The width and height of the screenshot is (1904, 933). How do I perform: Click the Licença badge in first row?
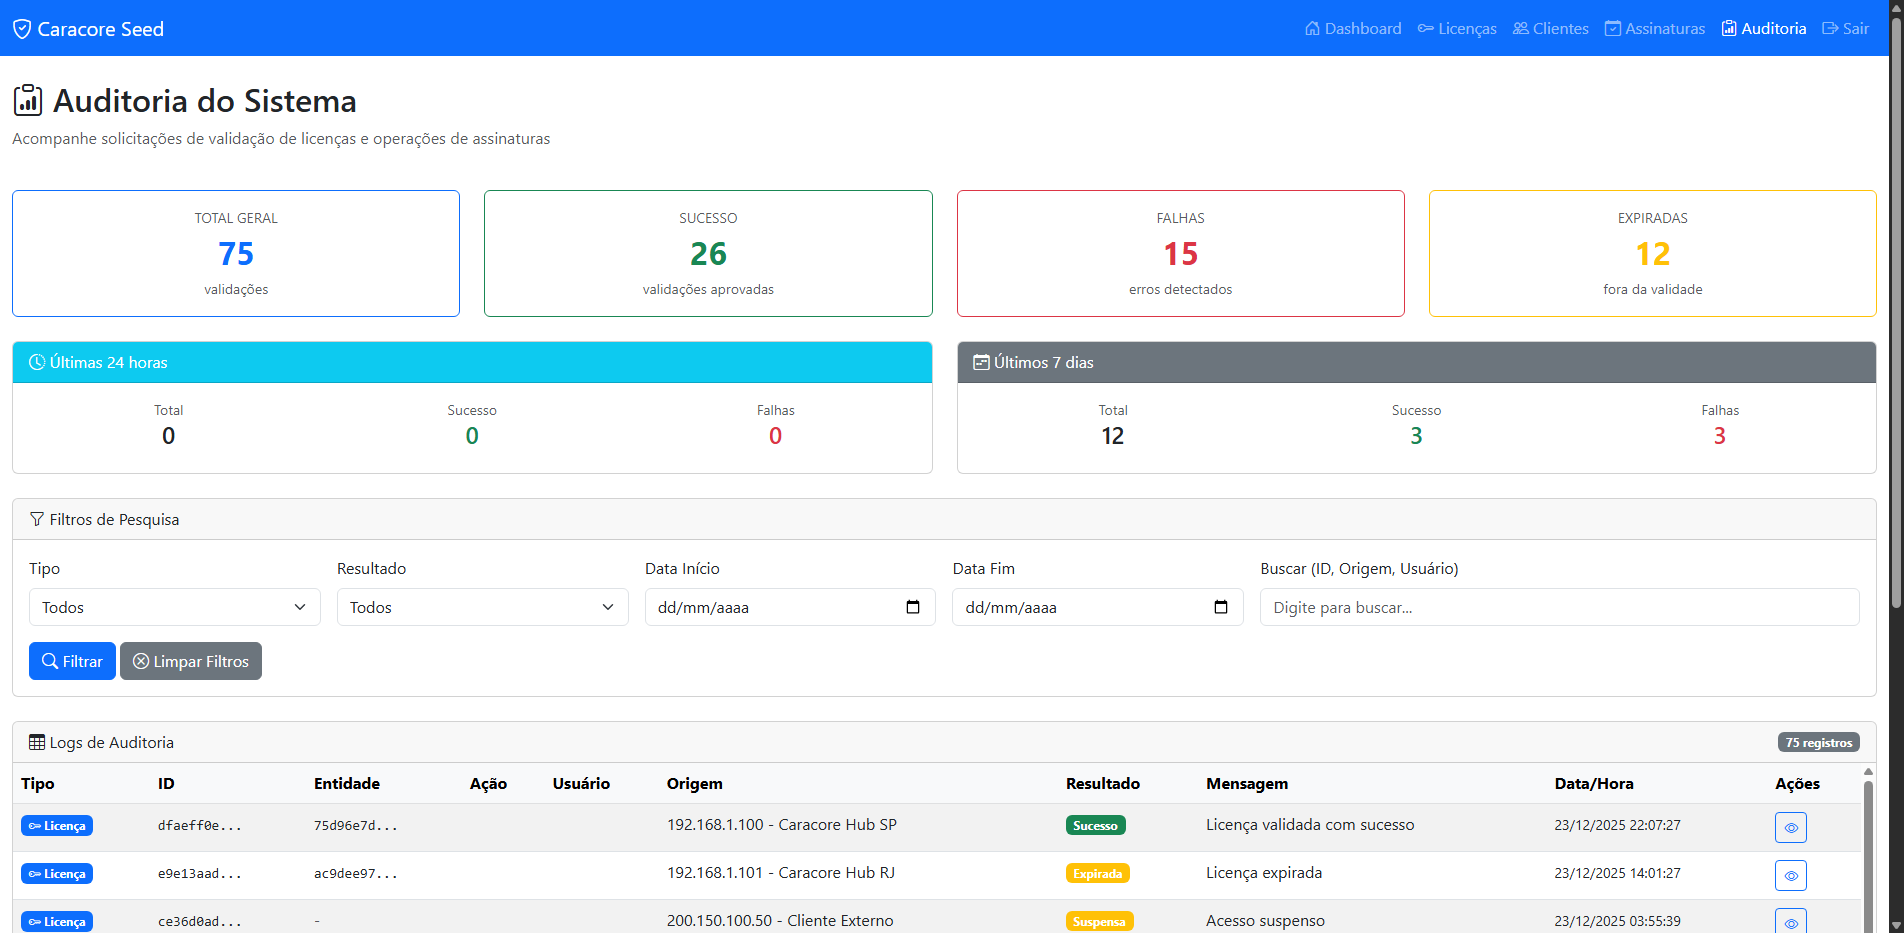click(x=57, y=826)
